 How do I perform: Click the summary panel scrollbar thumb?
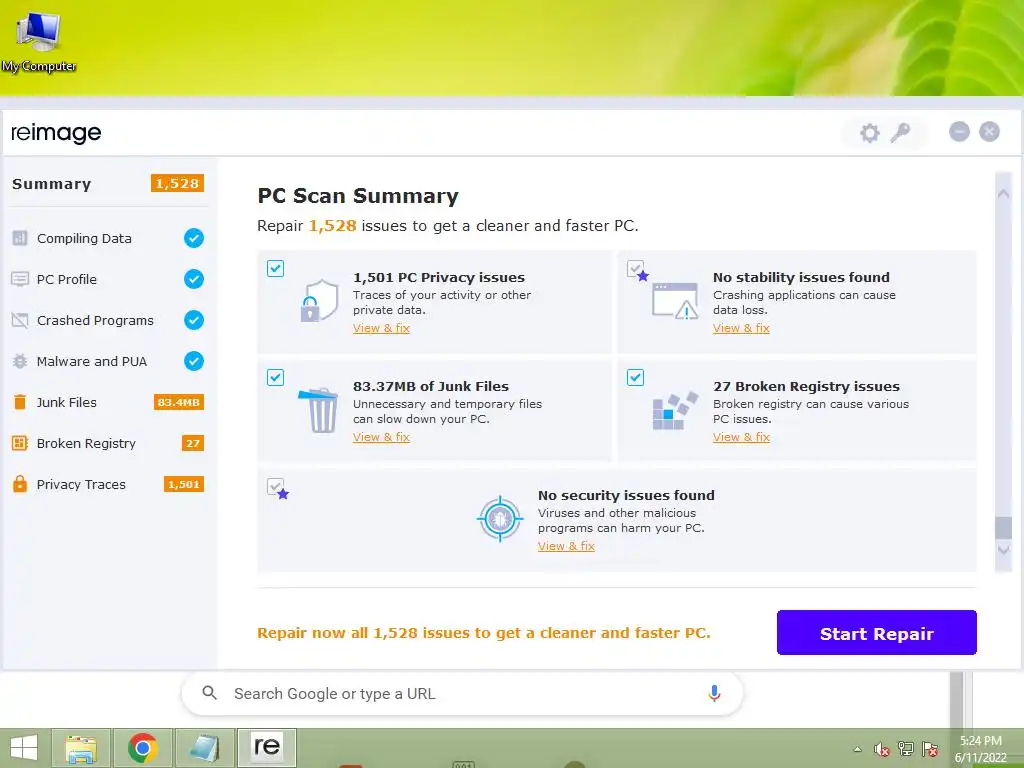coord(1003,528)
